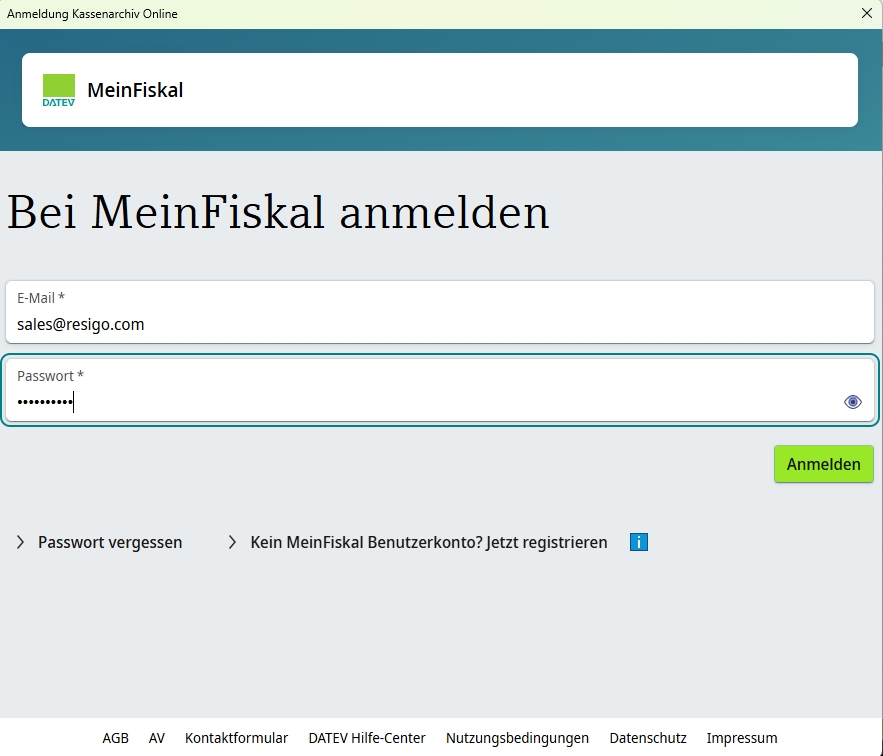The image size is (883, 756).
Task: Close the Anmeldung Kassenarchiv Online window
Action: (x=866, y=13)
